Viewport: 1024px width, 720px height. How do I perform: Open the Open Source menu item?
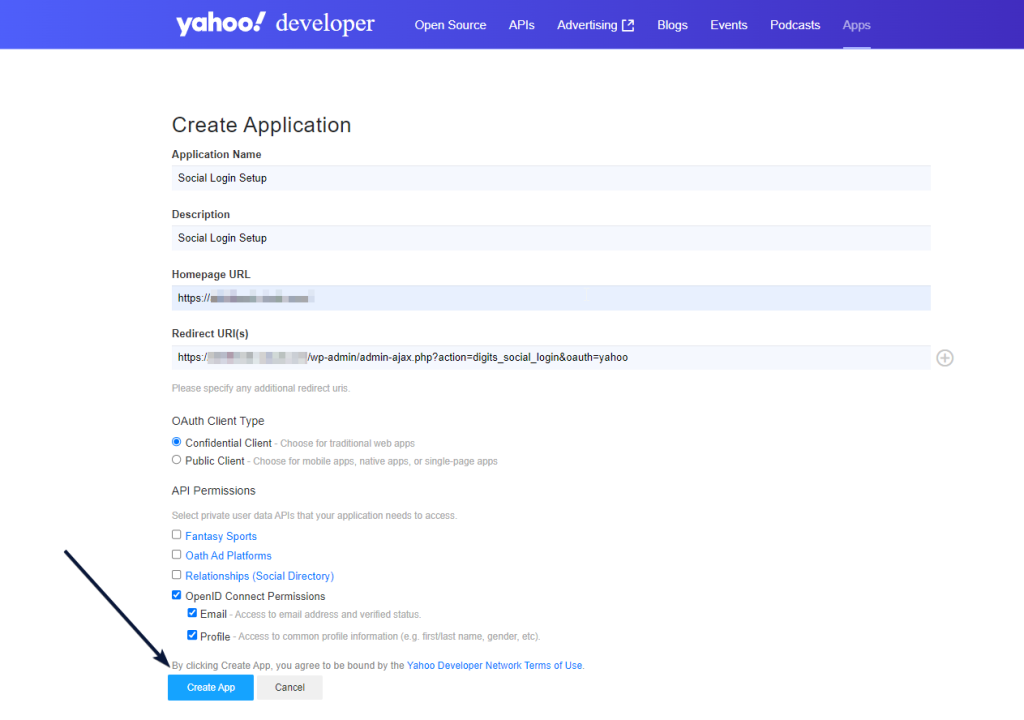click(x=450, y=25)
